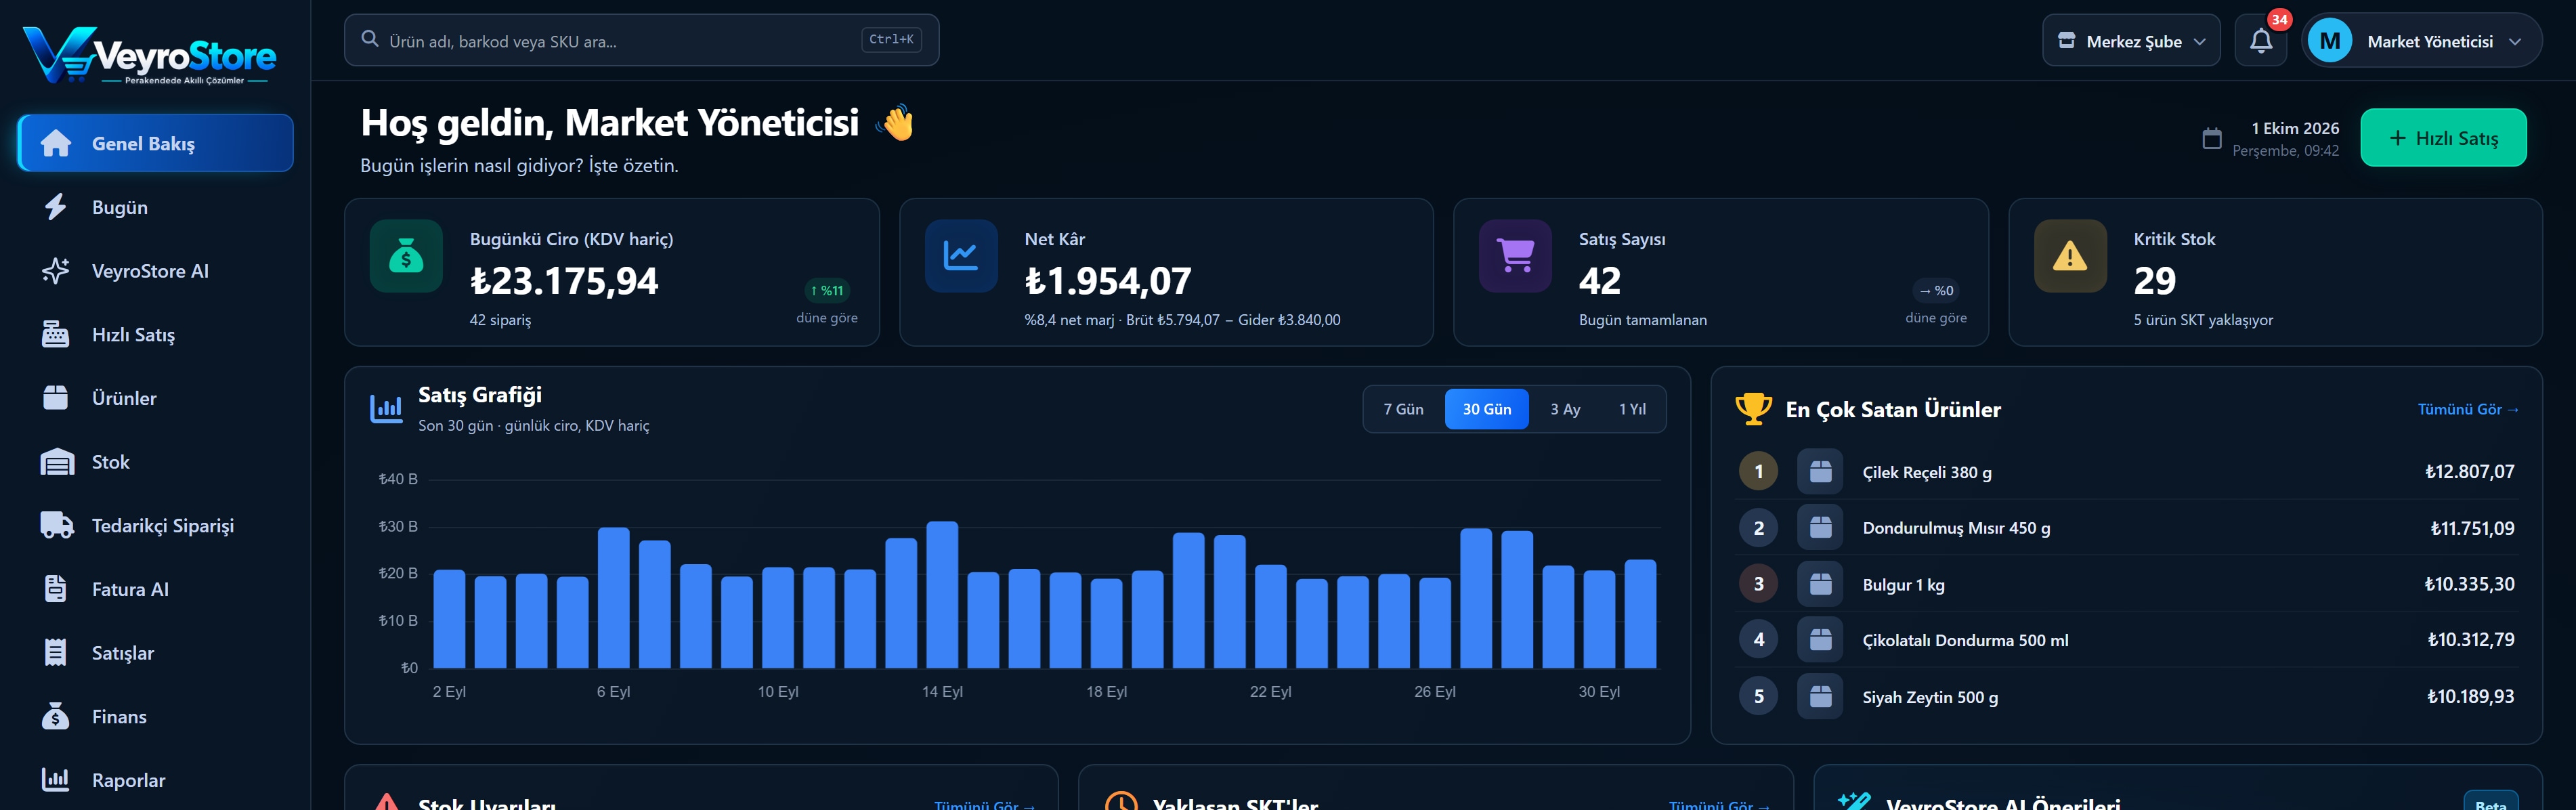
Task: Click the Ürünler box icon in sidebar
Action: coord(56,398)
